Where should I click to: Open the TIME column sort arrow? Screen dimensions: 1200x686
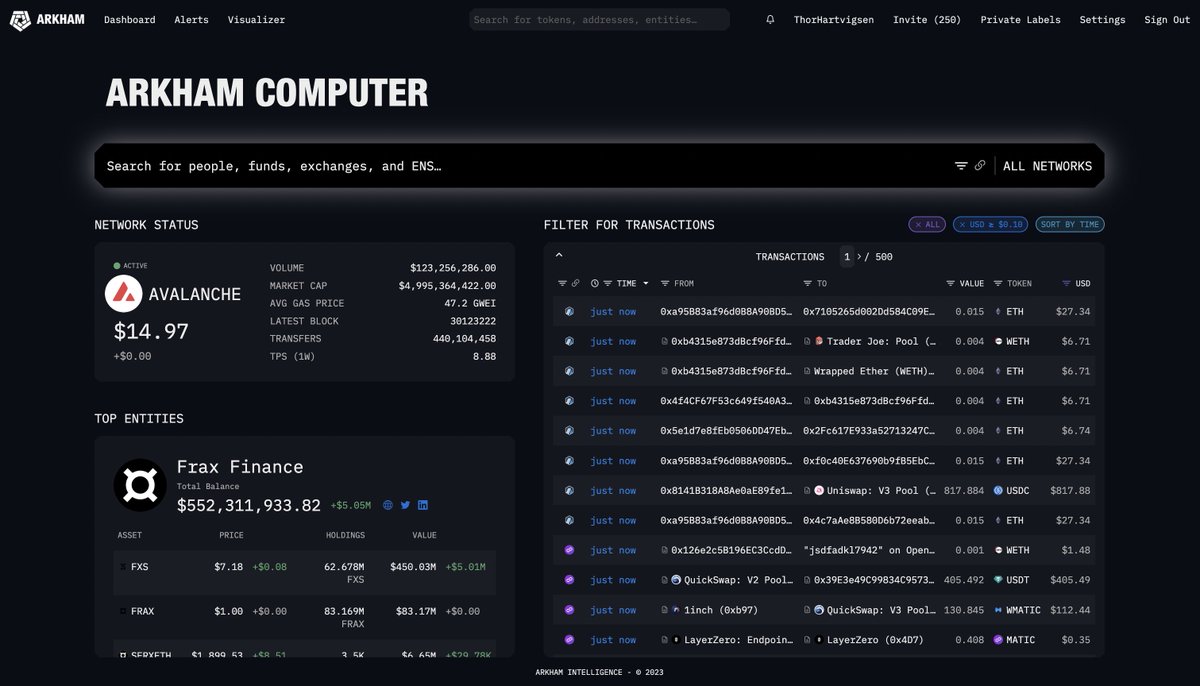click(x=646, y=284)
